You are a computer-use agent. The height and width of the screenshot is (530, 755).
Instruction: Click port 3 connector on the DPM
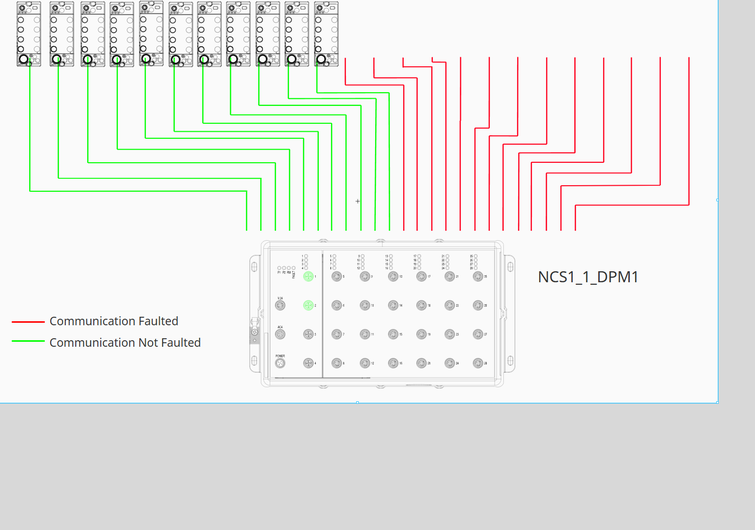[309, 335]
